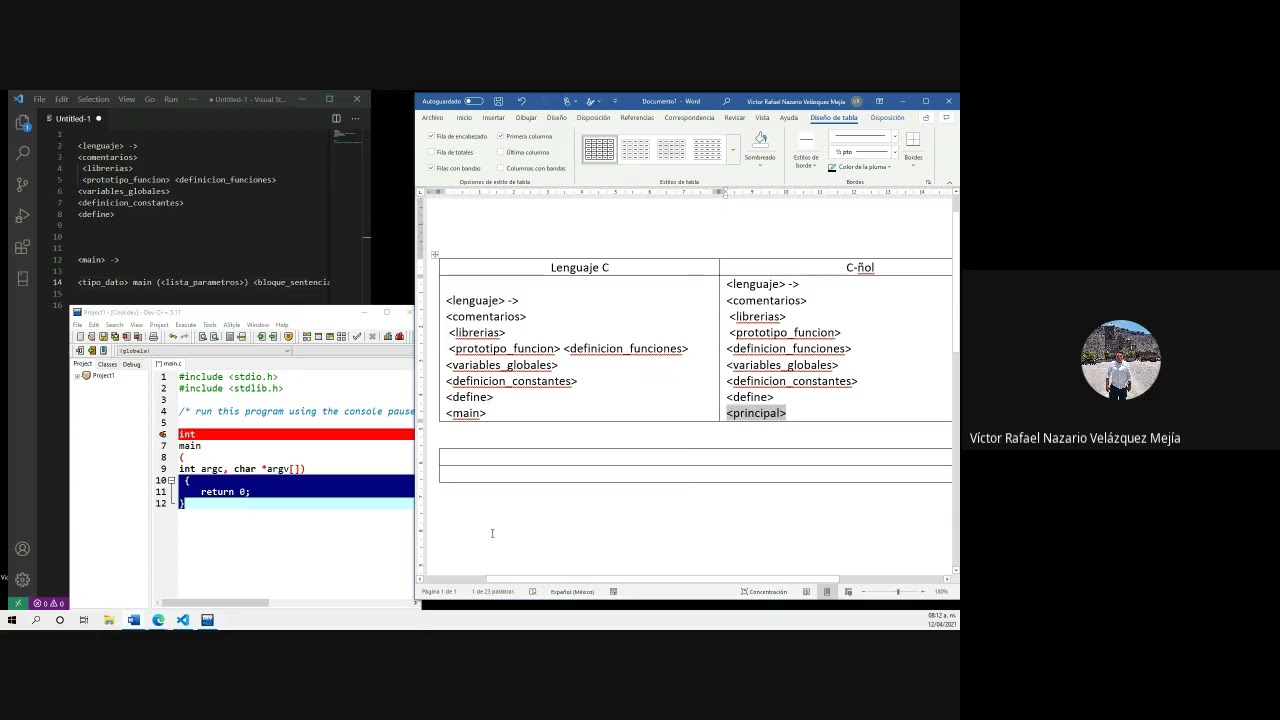Toggle Fila de encabezado checkbox

tap(431, 136)
